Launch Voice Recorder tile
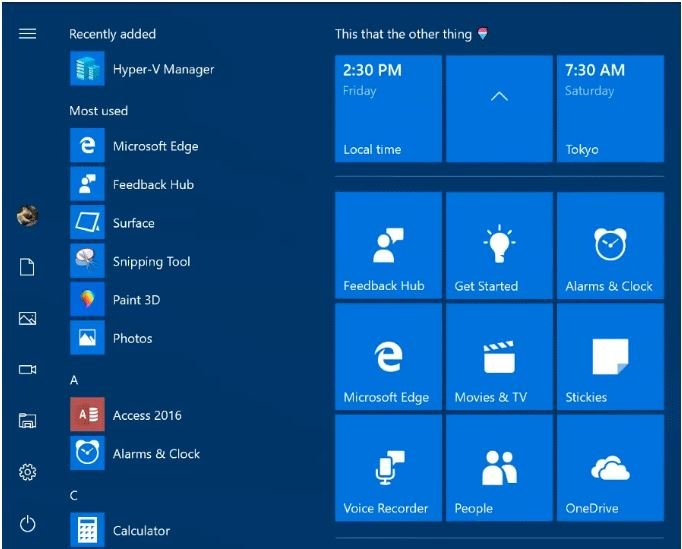682x549 pixels. (388, 468)
